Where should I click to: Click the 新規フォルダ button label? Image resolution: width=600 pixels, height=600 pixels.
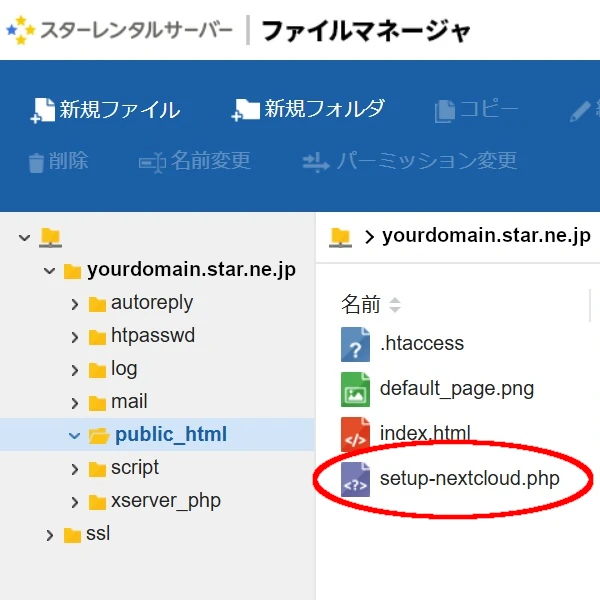[x=324, y=109]
